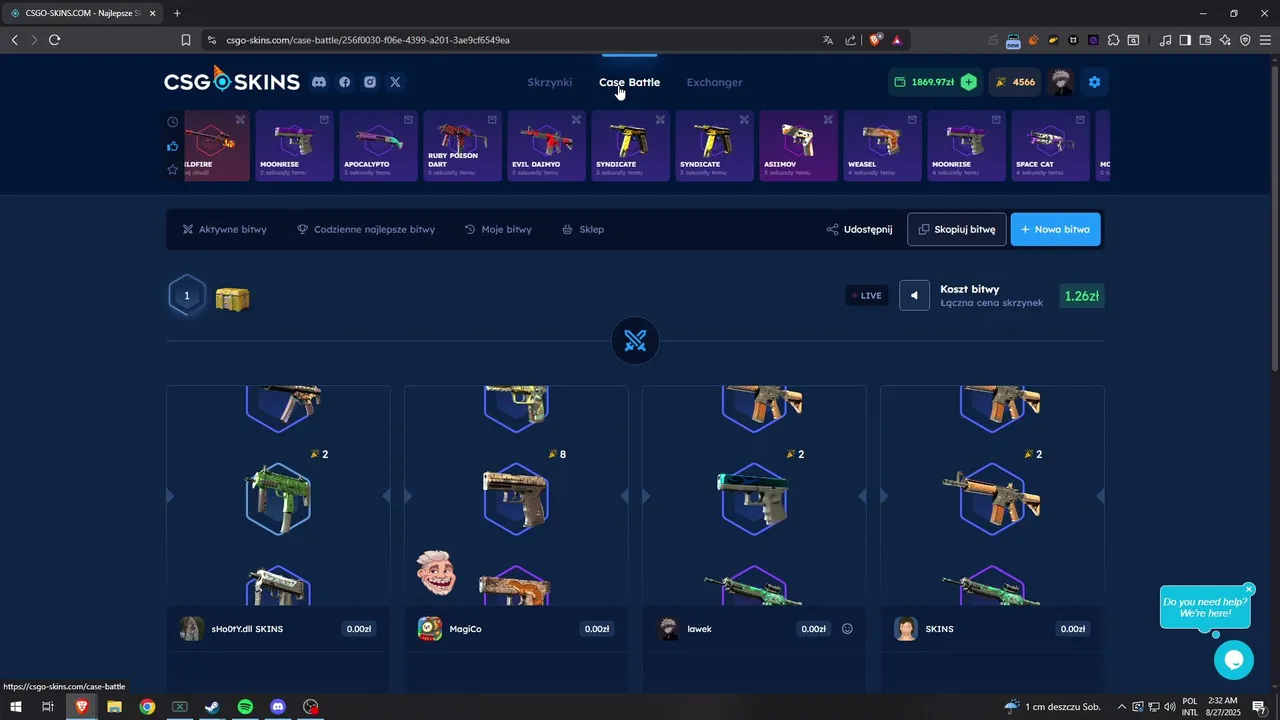This screenshot has width=1280, height=720.
Task: Open the user profile avatar
Action: 1061,82
